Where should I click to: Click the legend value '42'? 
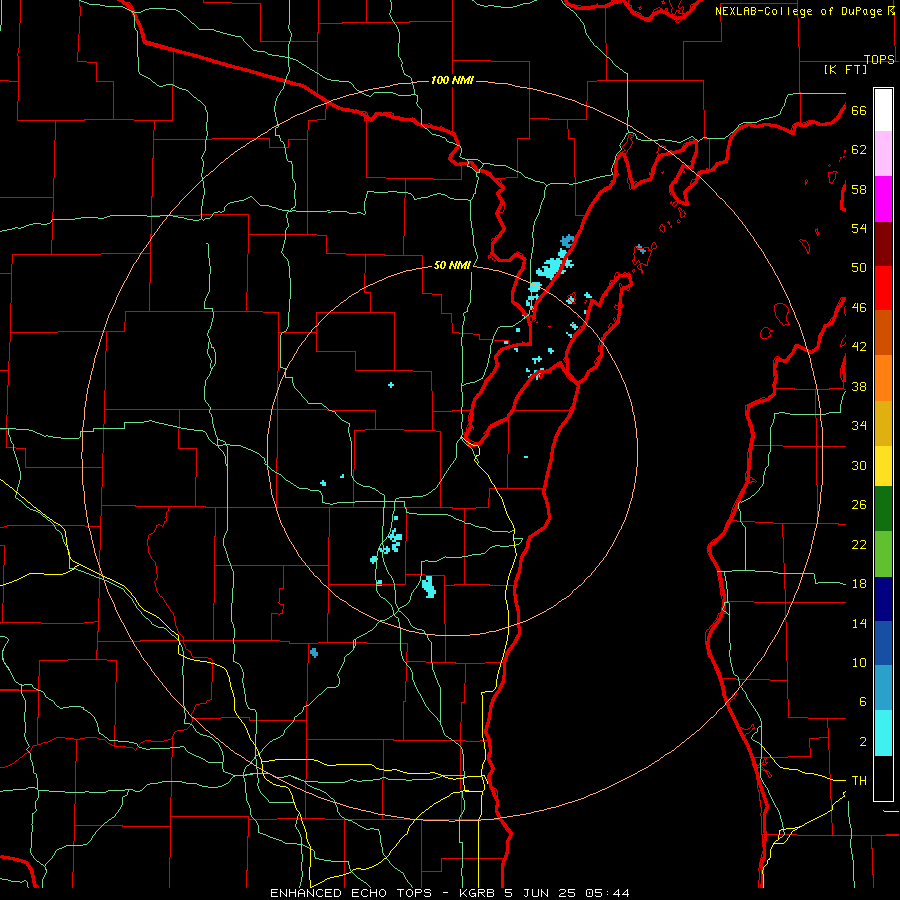(859, 347)
